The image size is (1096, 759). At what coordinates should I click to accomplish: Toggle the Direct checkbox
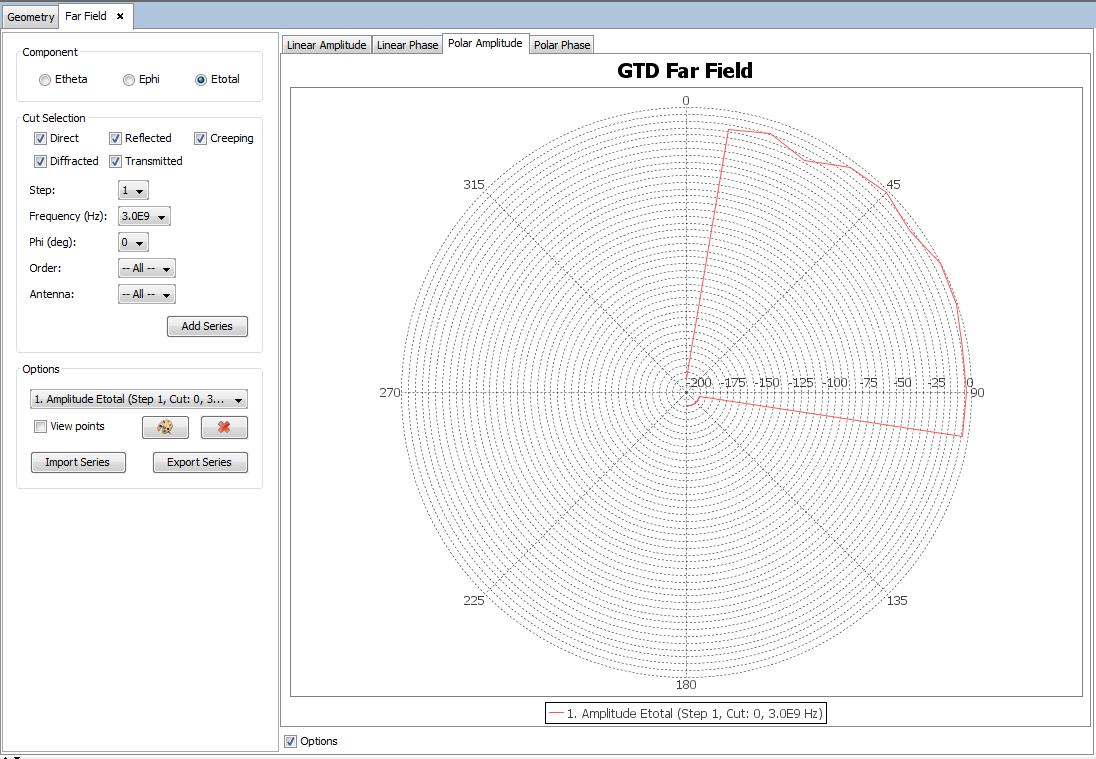(41, 138)
